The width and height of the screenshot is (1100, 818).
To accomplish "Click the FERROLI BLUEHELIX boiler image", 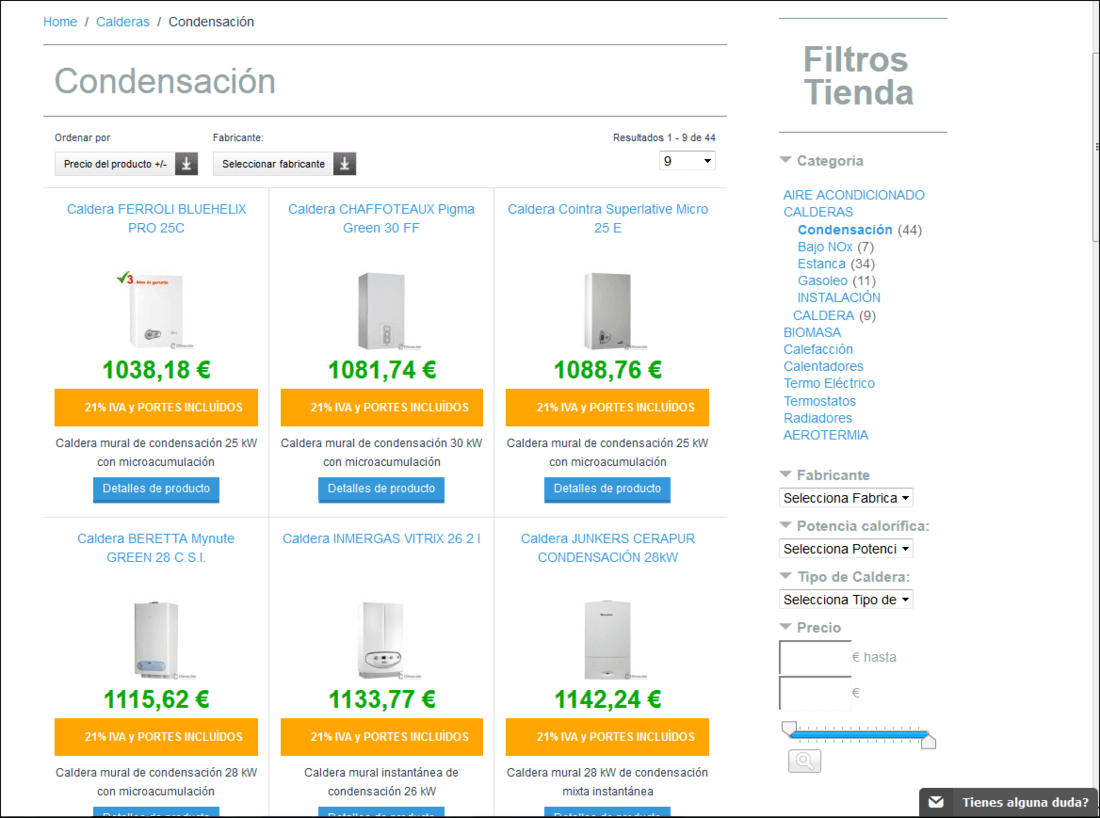I will click(156, 310).
